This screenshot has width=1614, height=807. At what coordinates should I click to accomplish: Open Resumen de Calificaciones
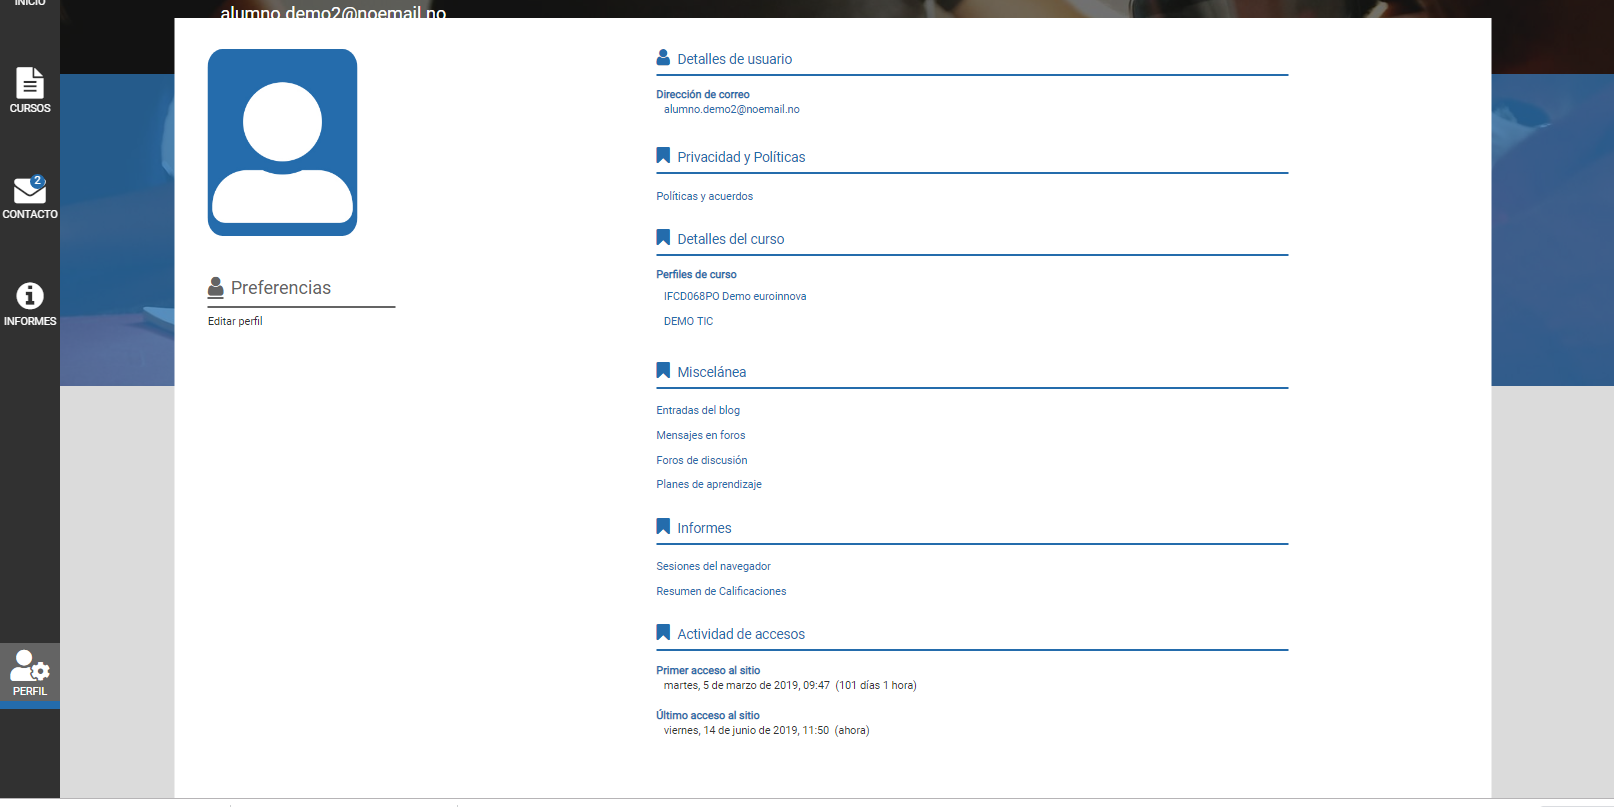(x=721, y=592)
